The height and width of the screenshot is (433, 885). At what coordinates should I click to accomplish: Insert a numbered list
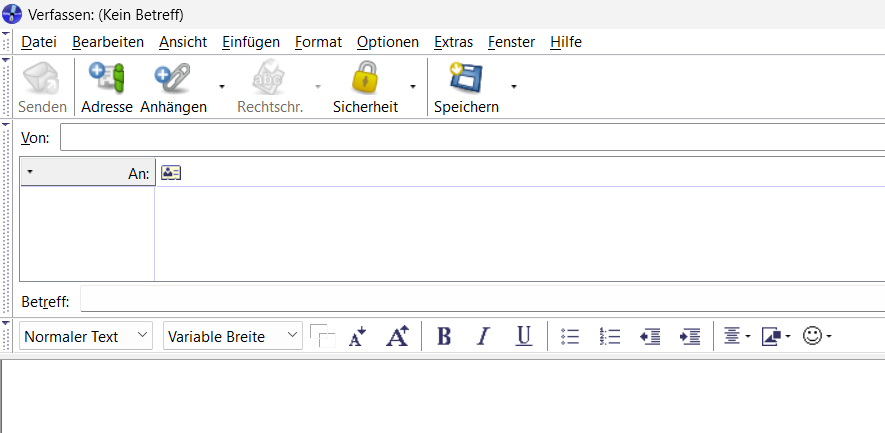click(x=610, y=336)
